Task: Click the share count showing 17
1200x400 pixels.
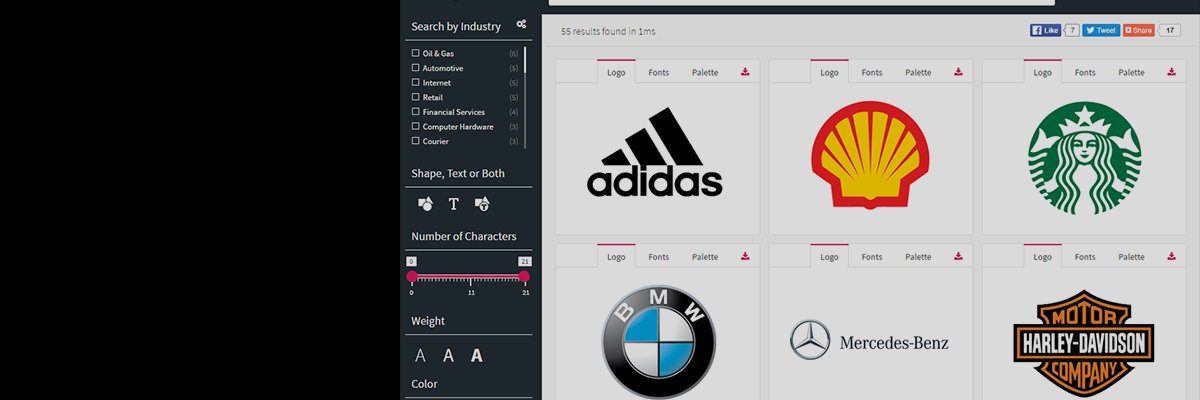Action: (1170, 30)
